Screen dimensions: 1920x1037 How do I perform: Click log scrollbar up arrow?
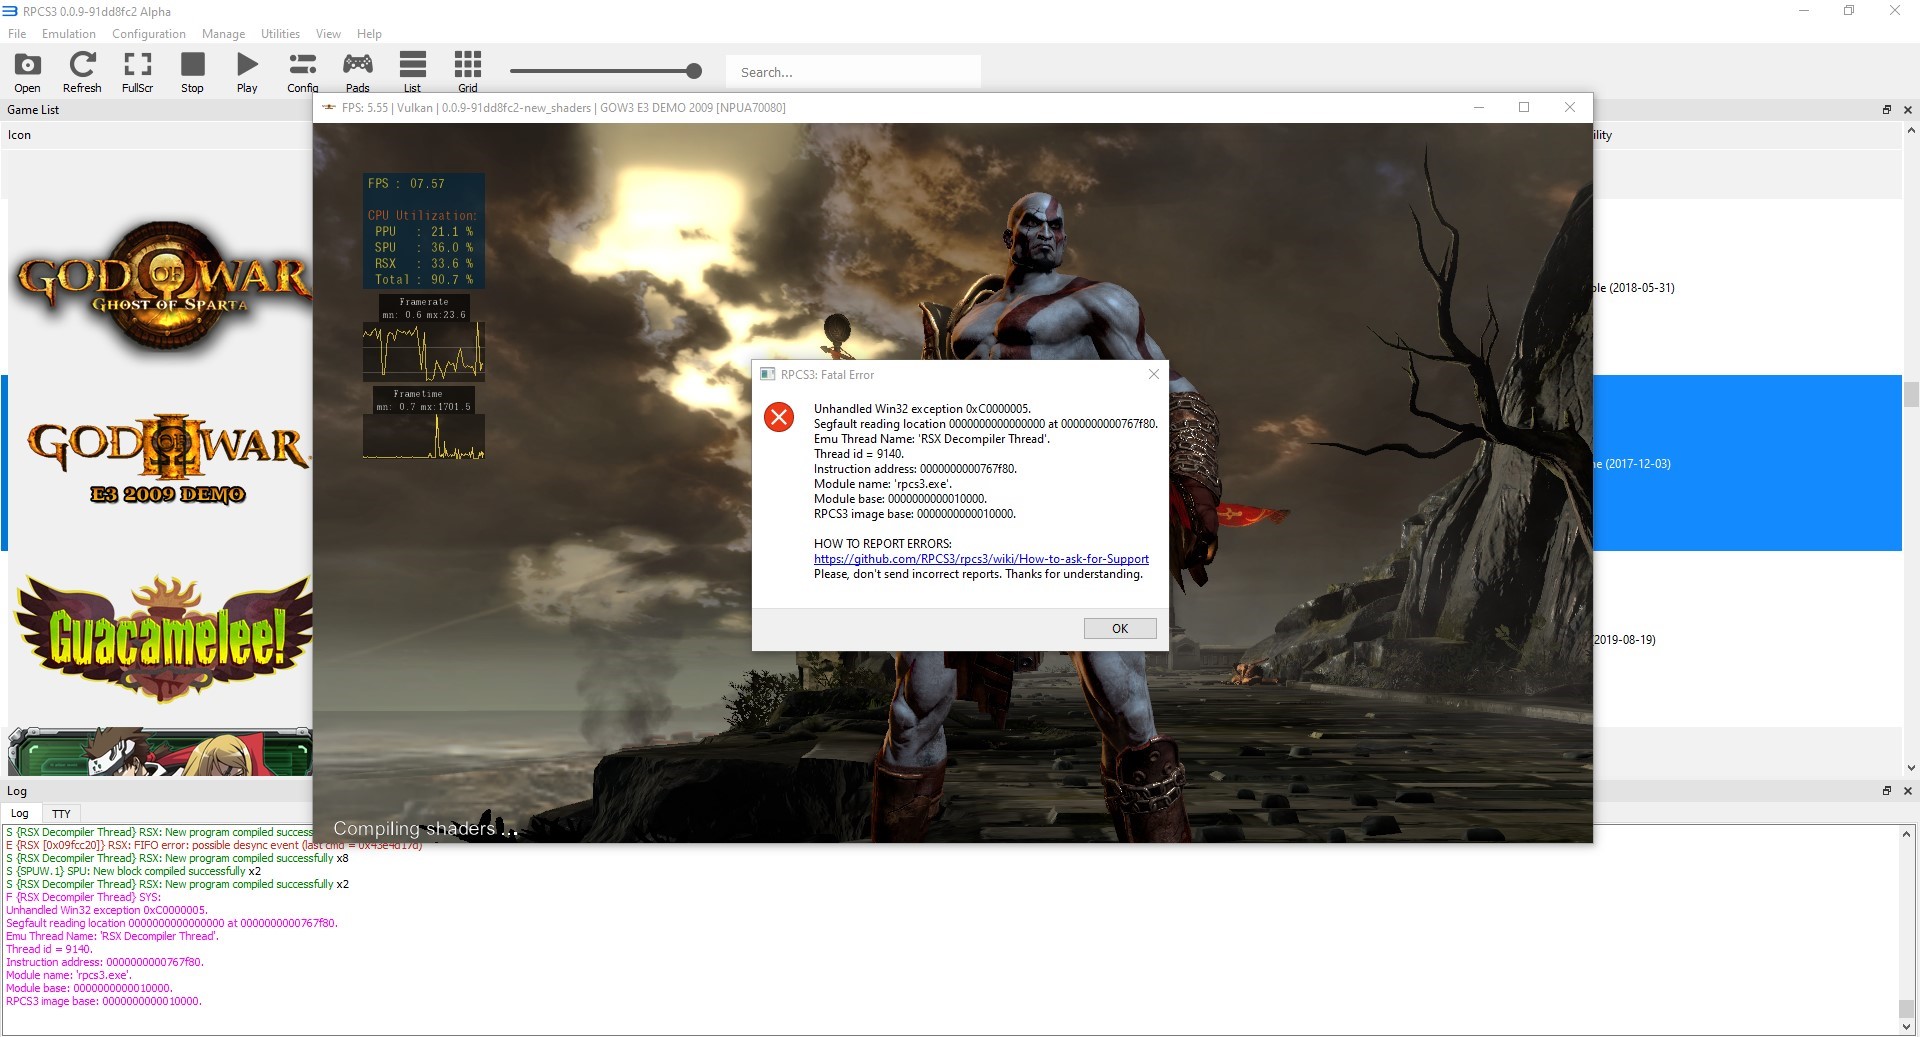pyautogui.click(x=1906, y=834)
